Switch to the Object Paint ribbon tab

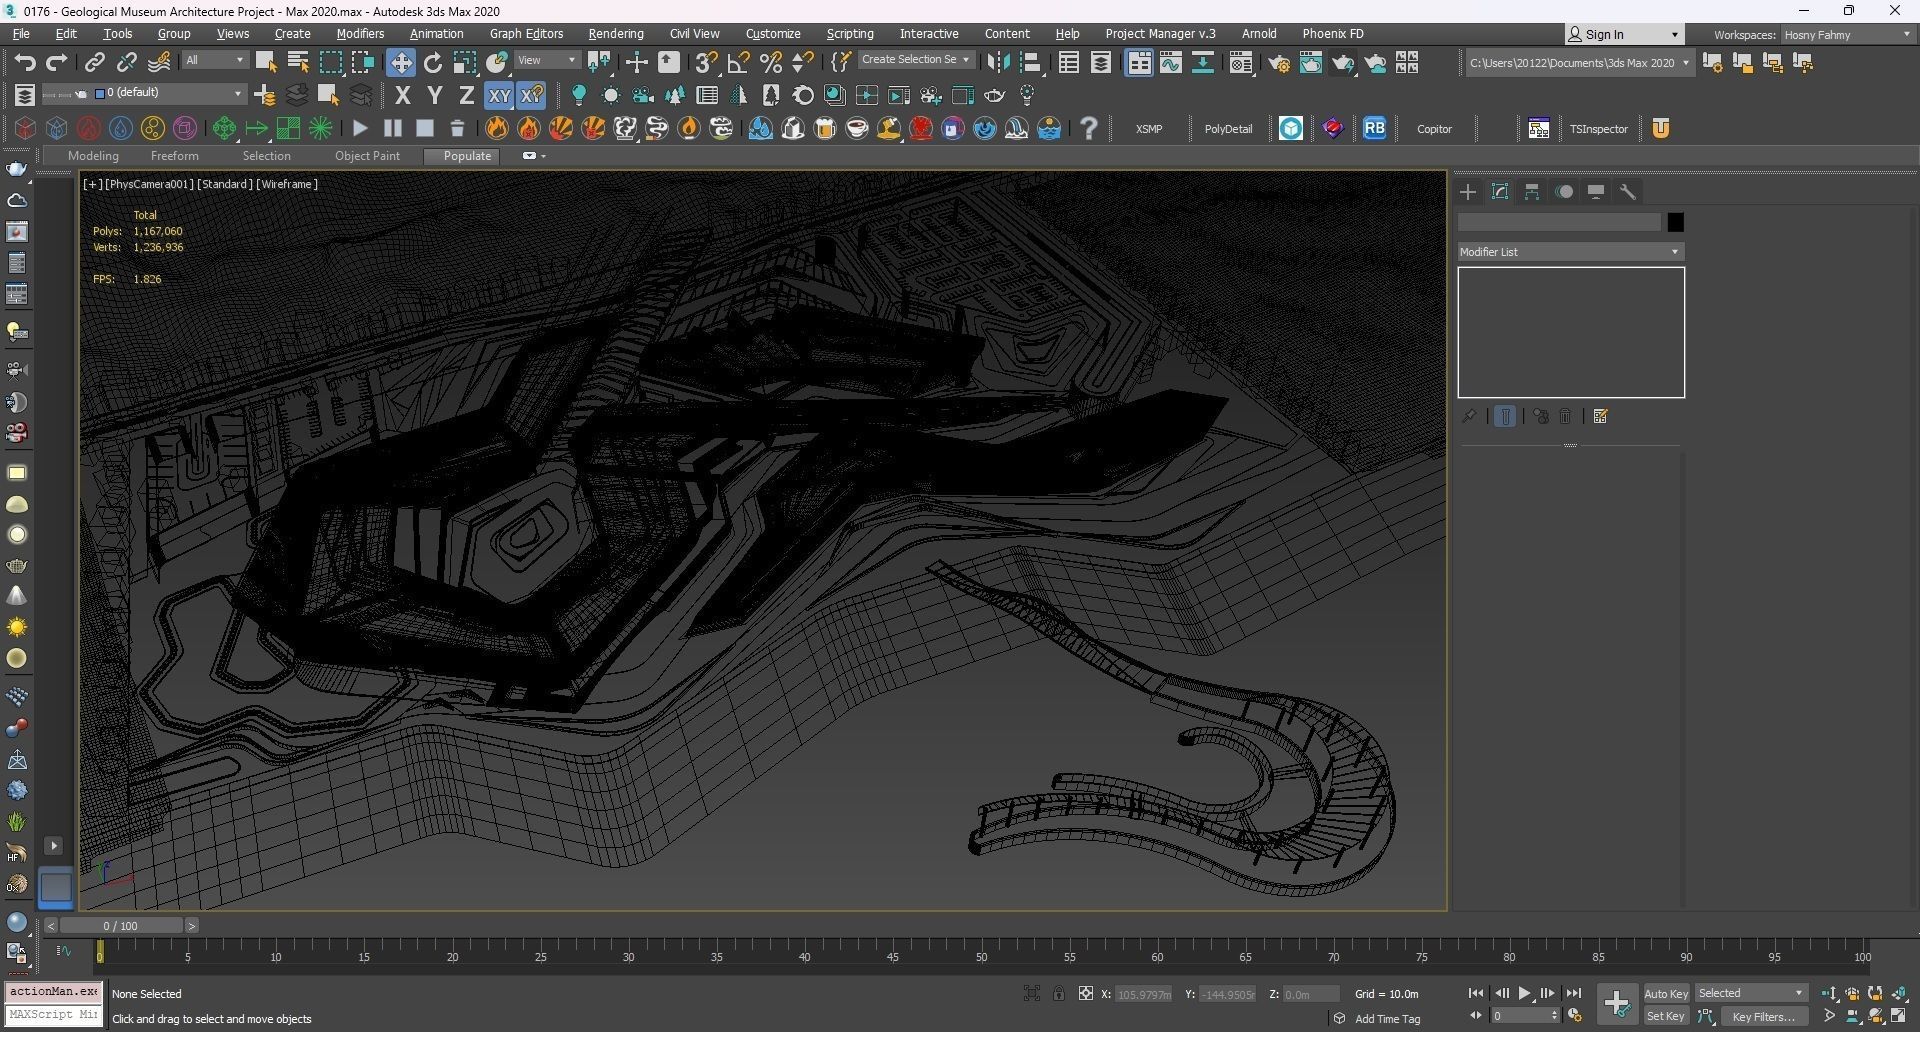pyautogui.click(x=367, y=156)
